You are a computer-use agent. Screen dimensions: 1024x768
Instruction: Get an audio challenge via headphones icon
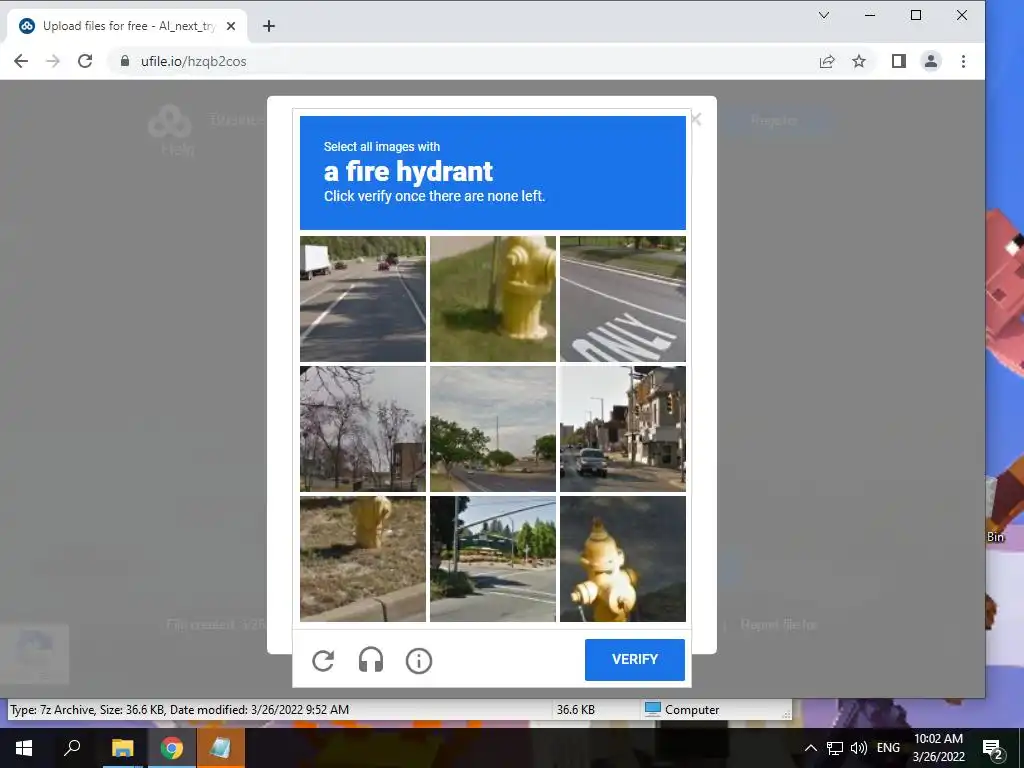[x=371, y=660]
